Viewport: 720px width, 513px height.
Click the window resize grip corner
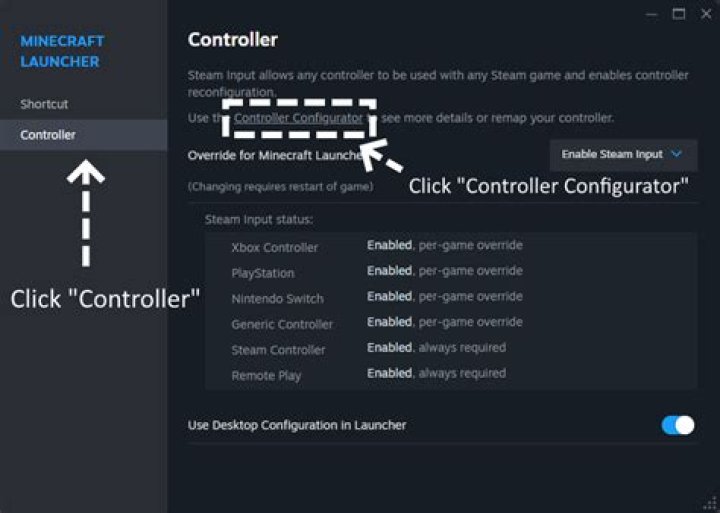711,504
